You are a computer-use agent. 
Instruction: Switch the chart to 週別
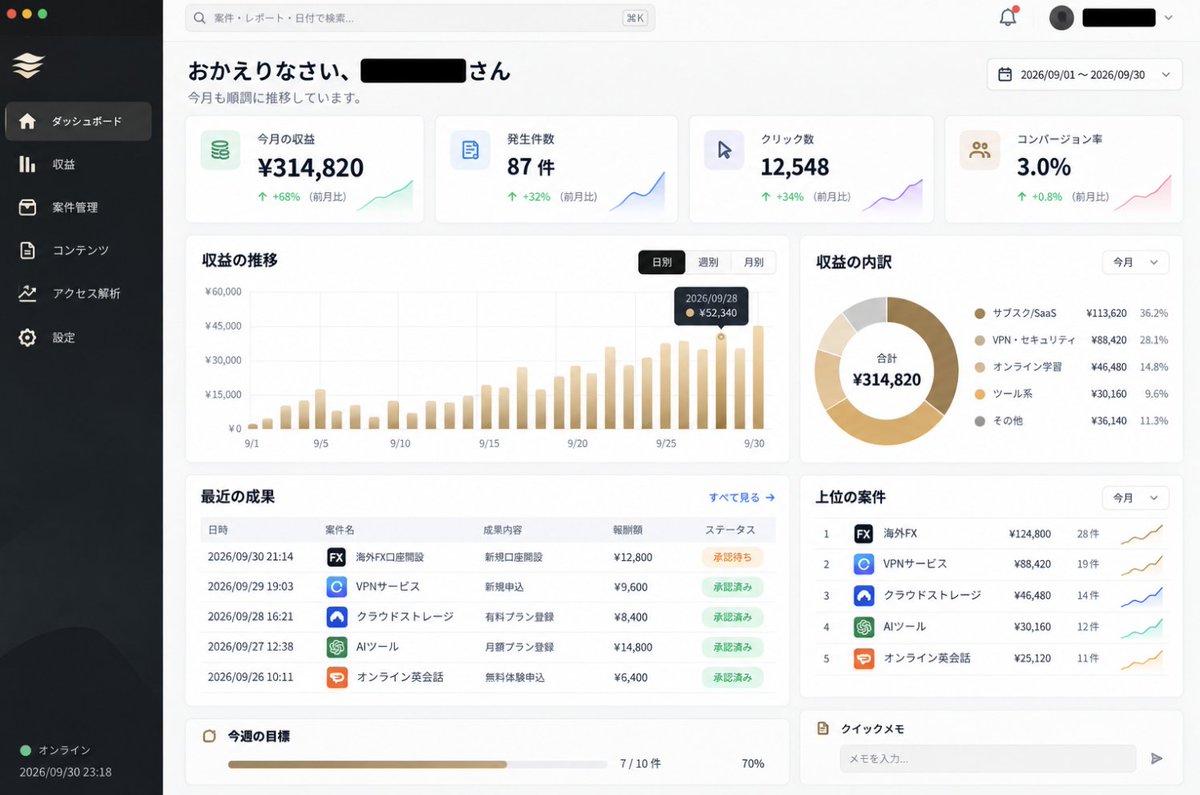(x=708, y=262)
